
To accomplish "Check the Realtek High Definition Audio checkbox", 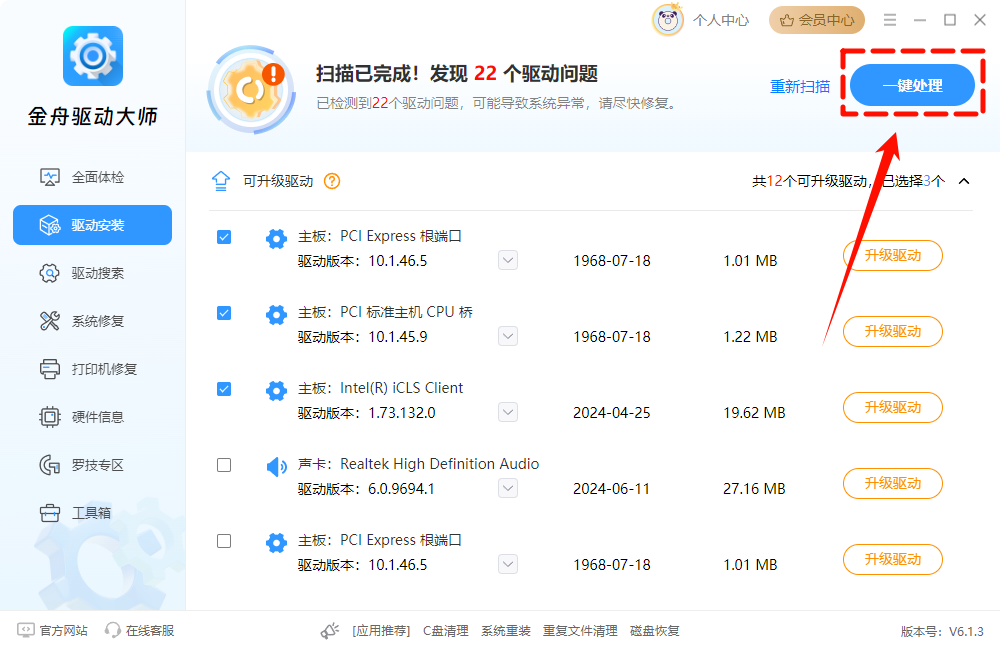I will (x=224, y=465).
